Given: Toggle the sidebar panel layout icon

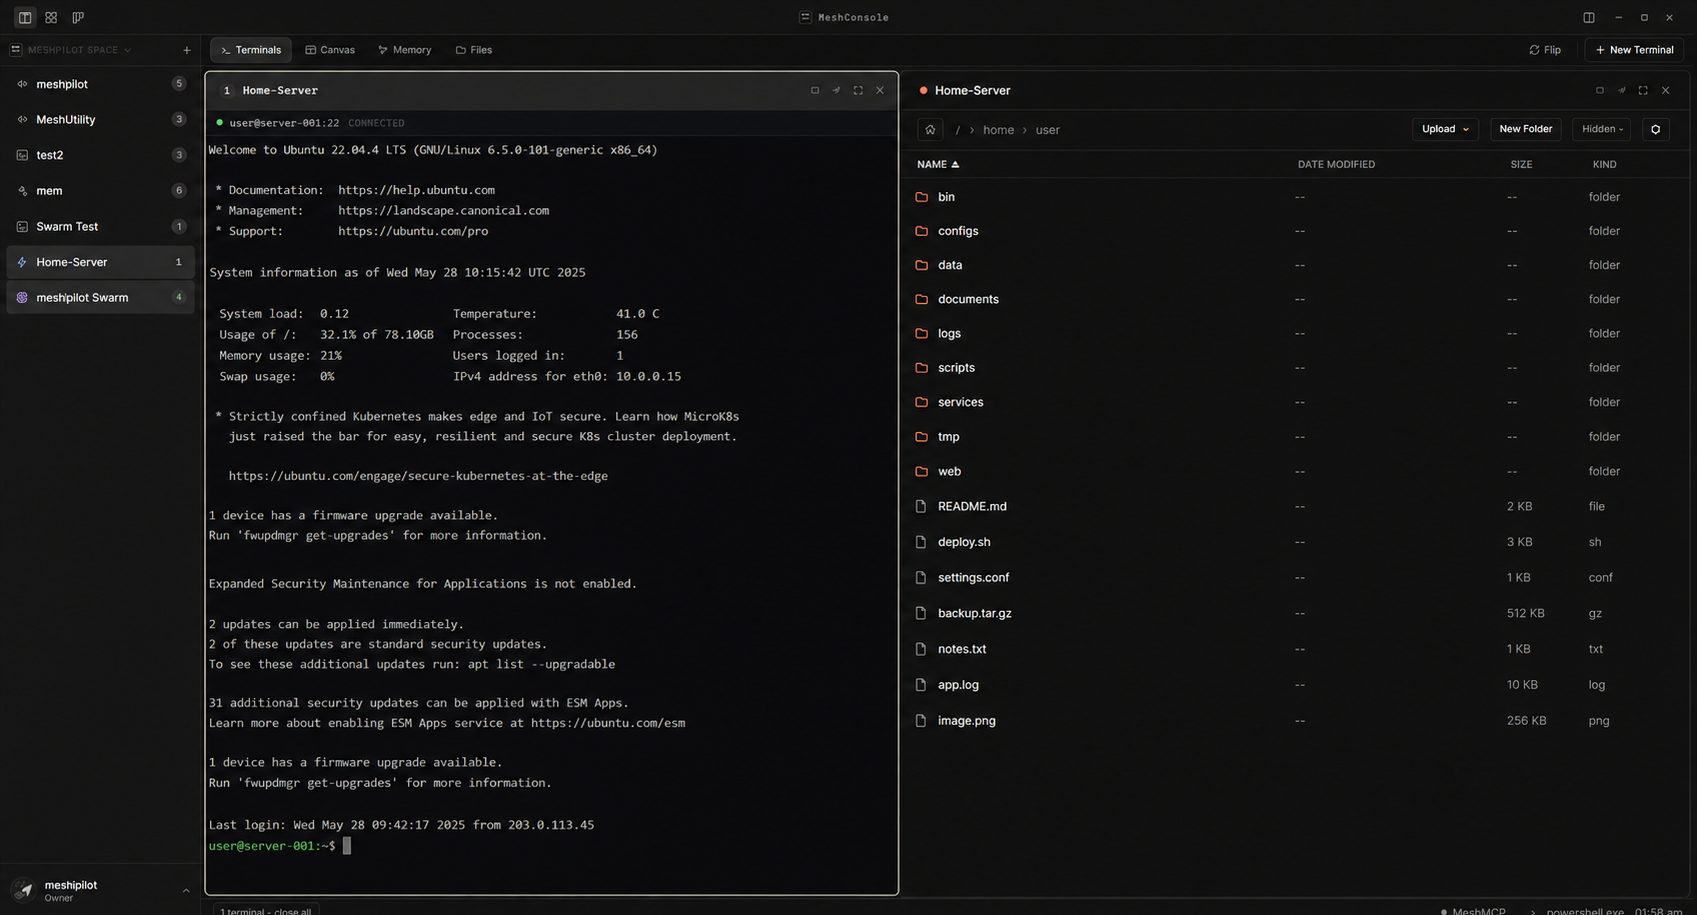Looking at the screenshot, I should point(25,17).
